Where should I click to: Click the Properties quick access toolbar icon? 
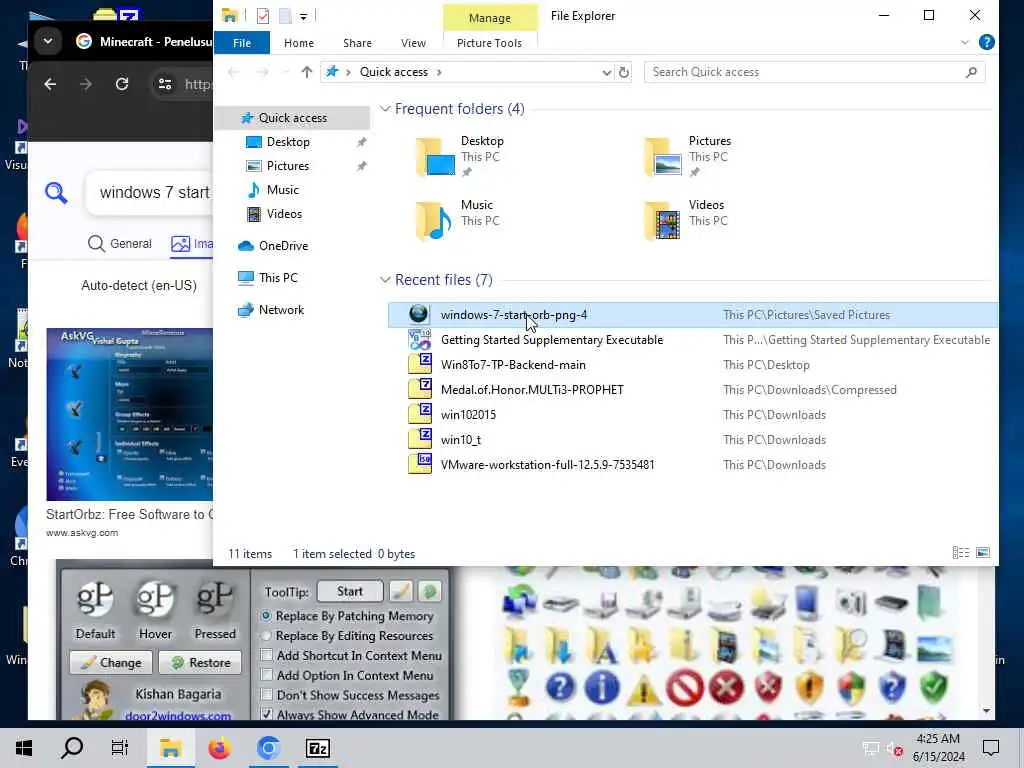263,16
